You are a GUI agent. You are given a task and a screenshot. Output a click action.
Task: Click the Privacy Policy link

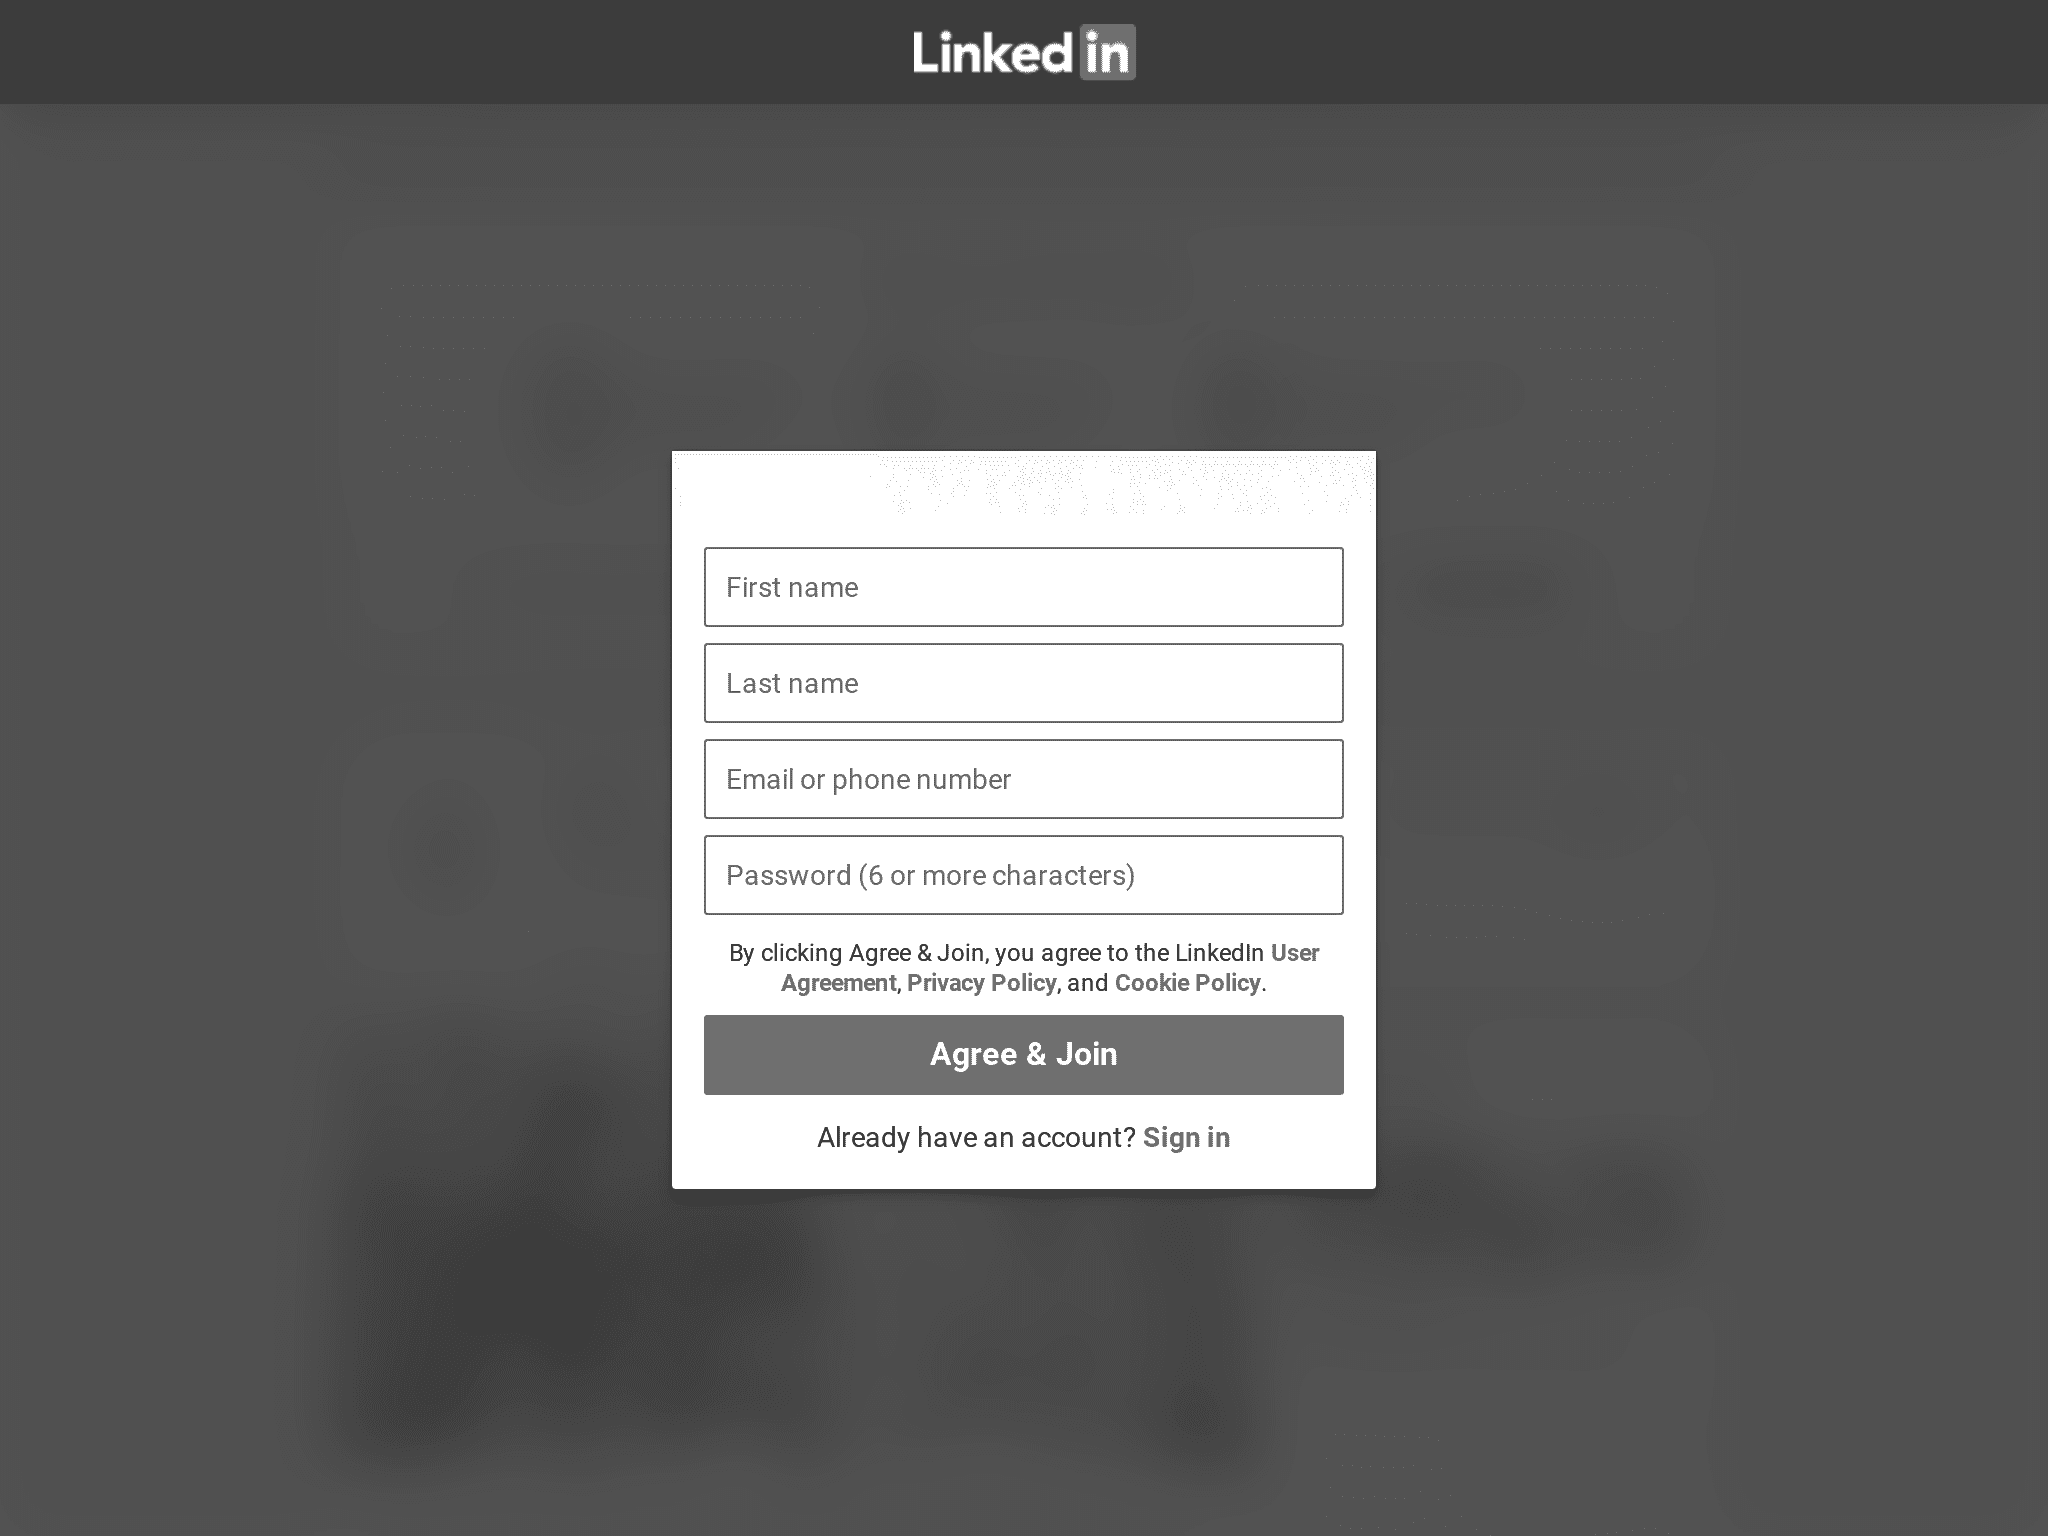point(982,983)
